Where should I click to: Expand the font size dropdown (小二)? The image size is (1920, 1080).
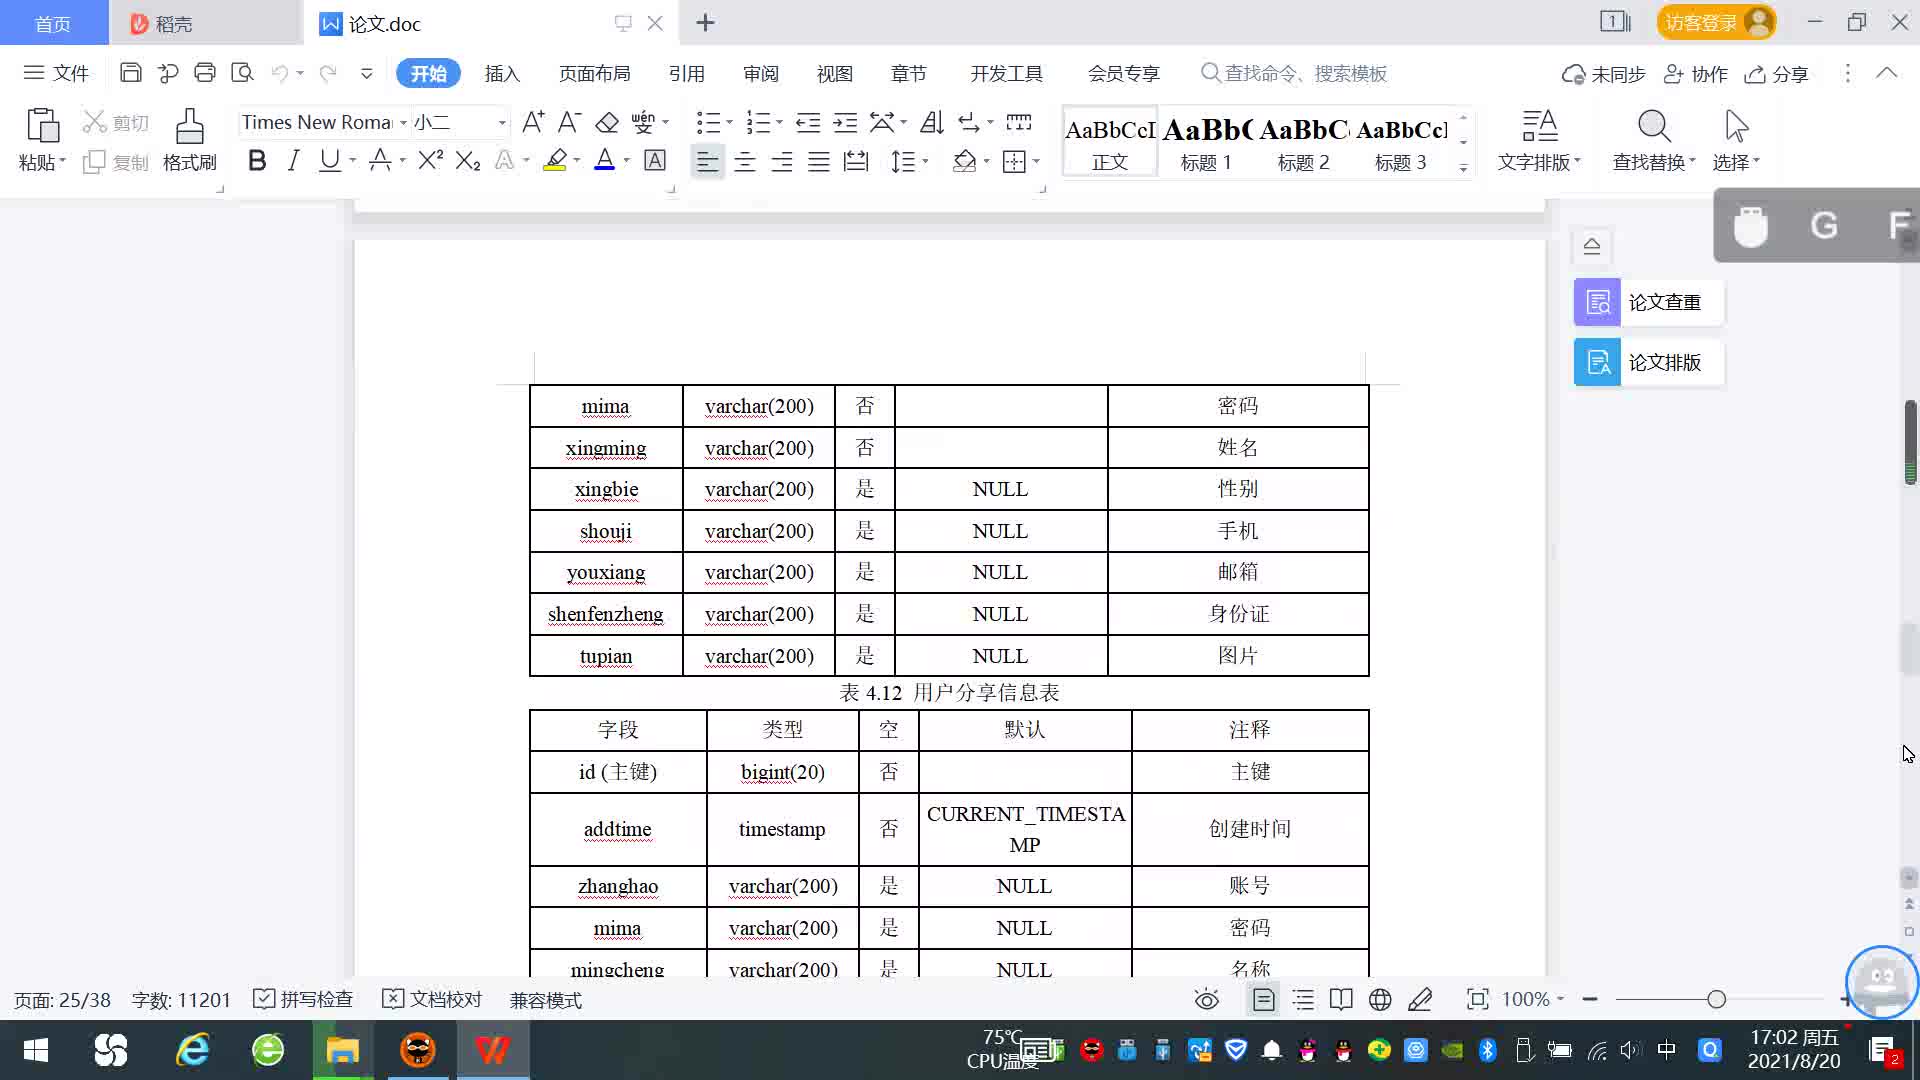coord(502,123)
